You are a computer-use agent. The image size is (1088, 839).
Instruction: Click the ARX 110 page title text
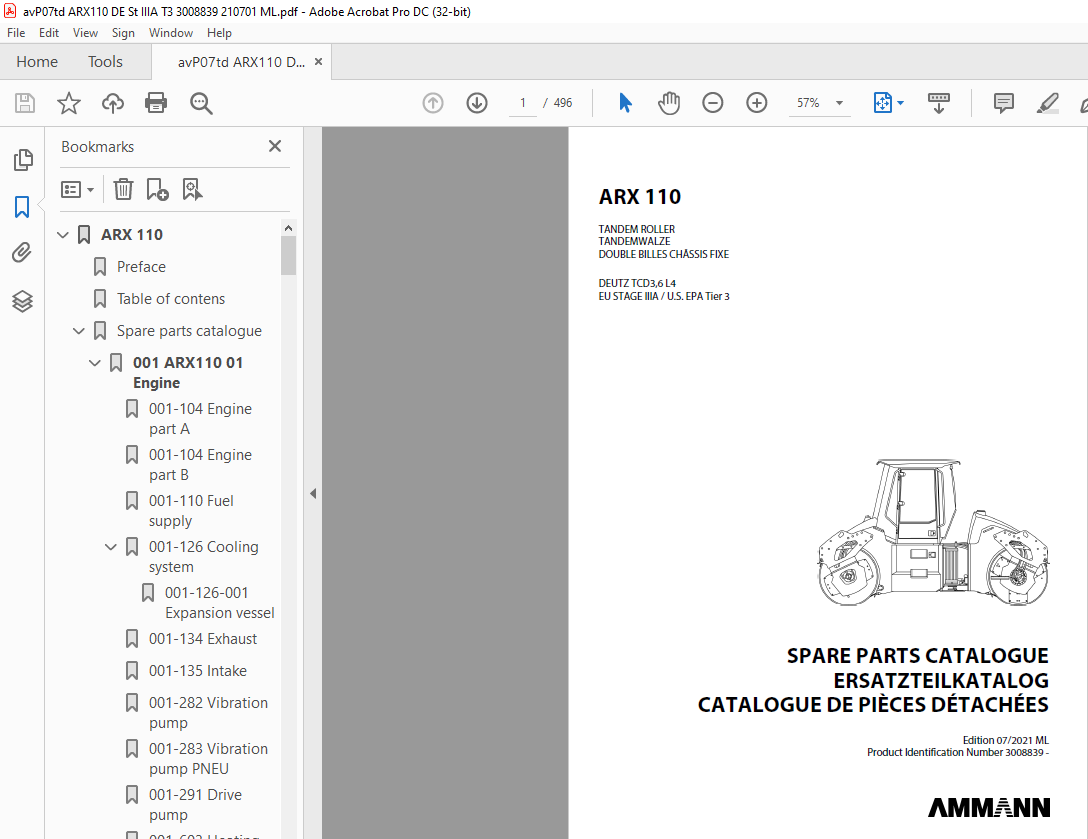coord(640,197)
